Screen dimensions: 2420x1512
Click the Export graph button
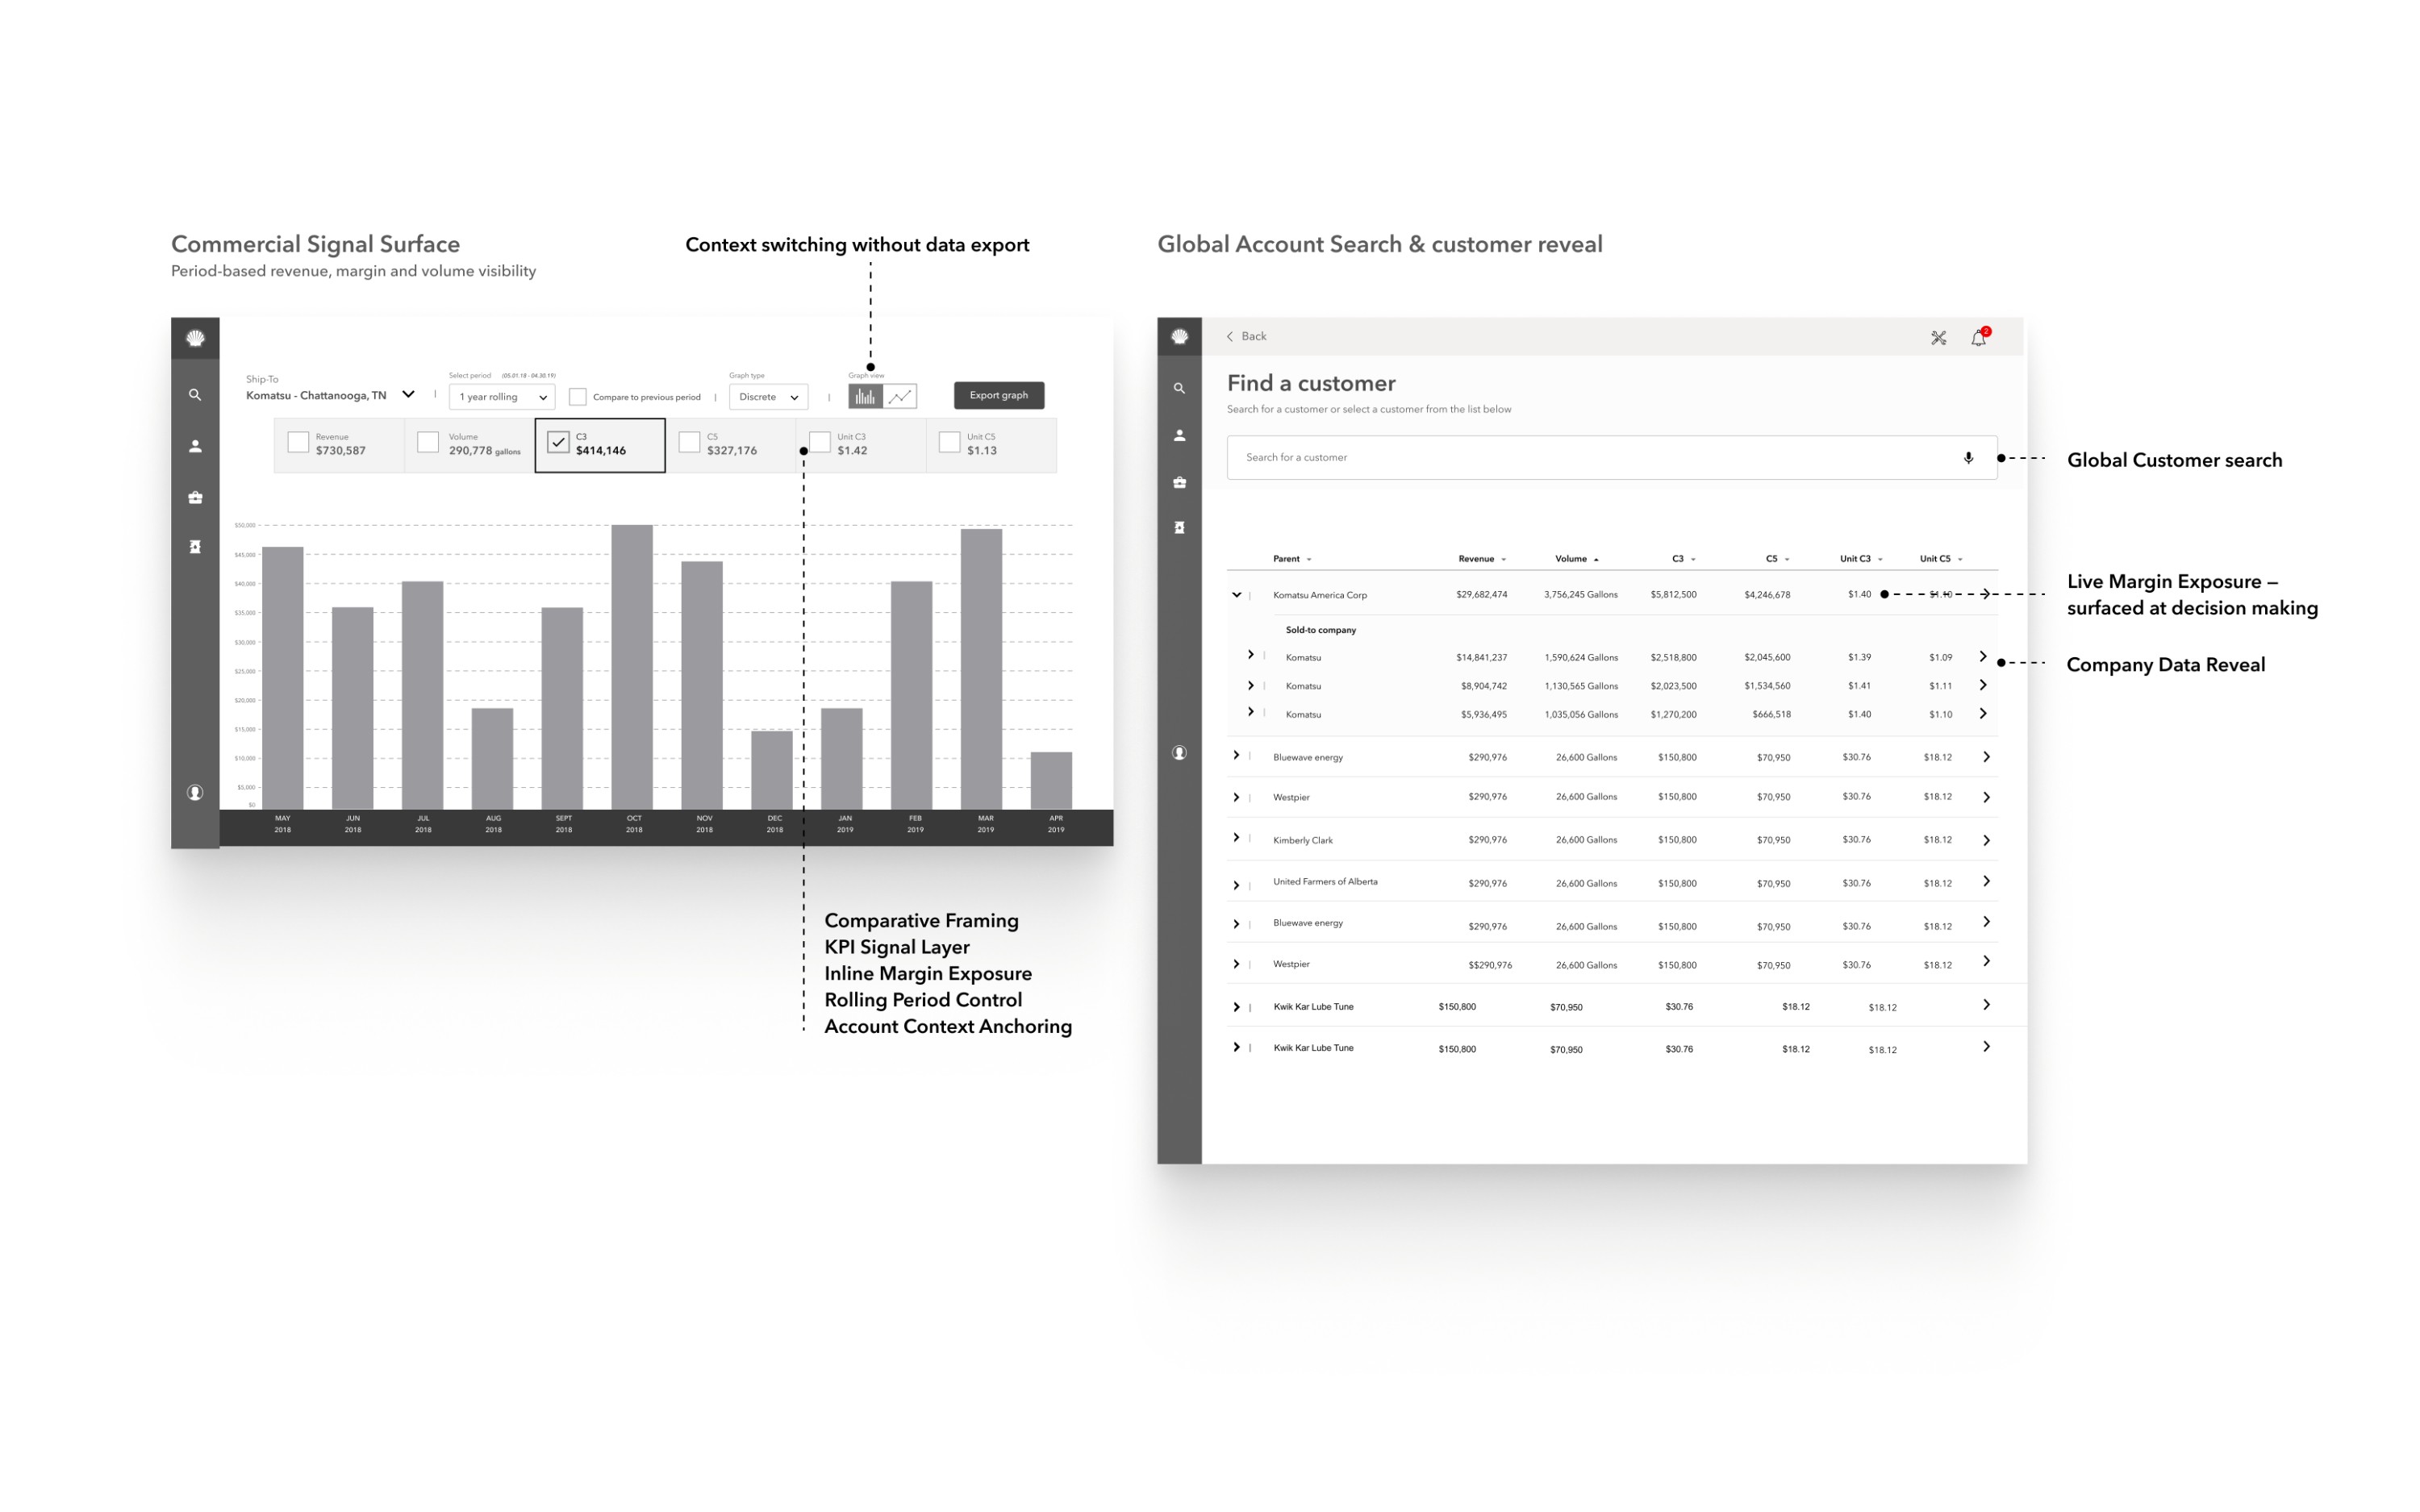point(998,395)
